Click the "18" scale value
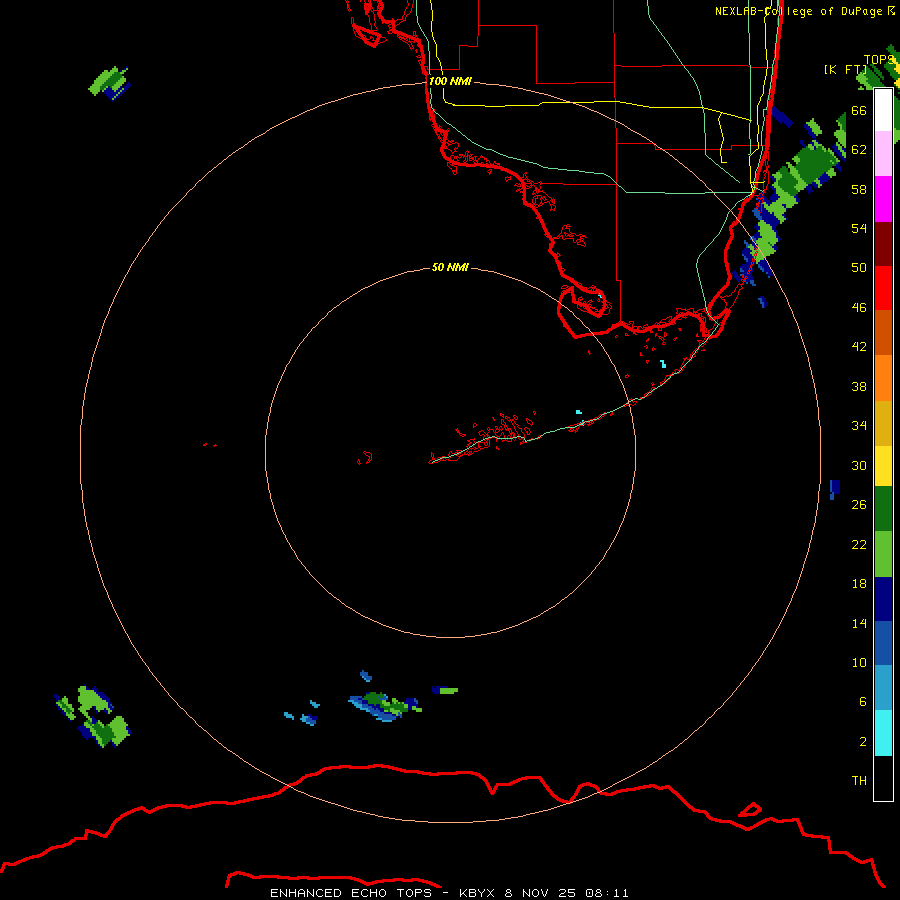The image size is (900, 900). point(859,584)
